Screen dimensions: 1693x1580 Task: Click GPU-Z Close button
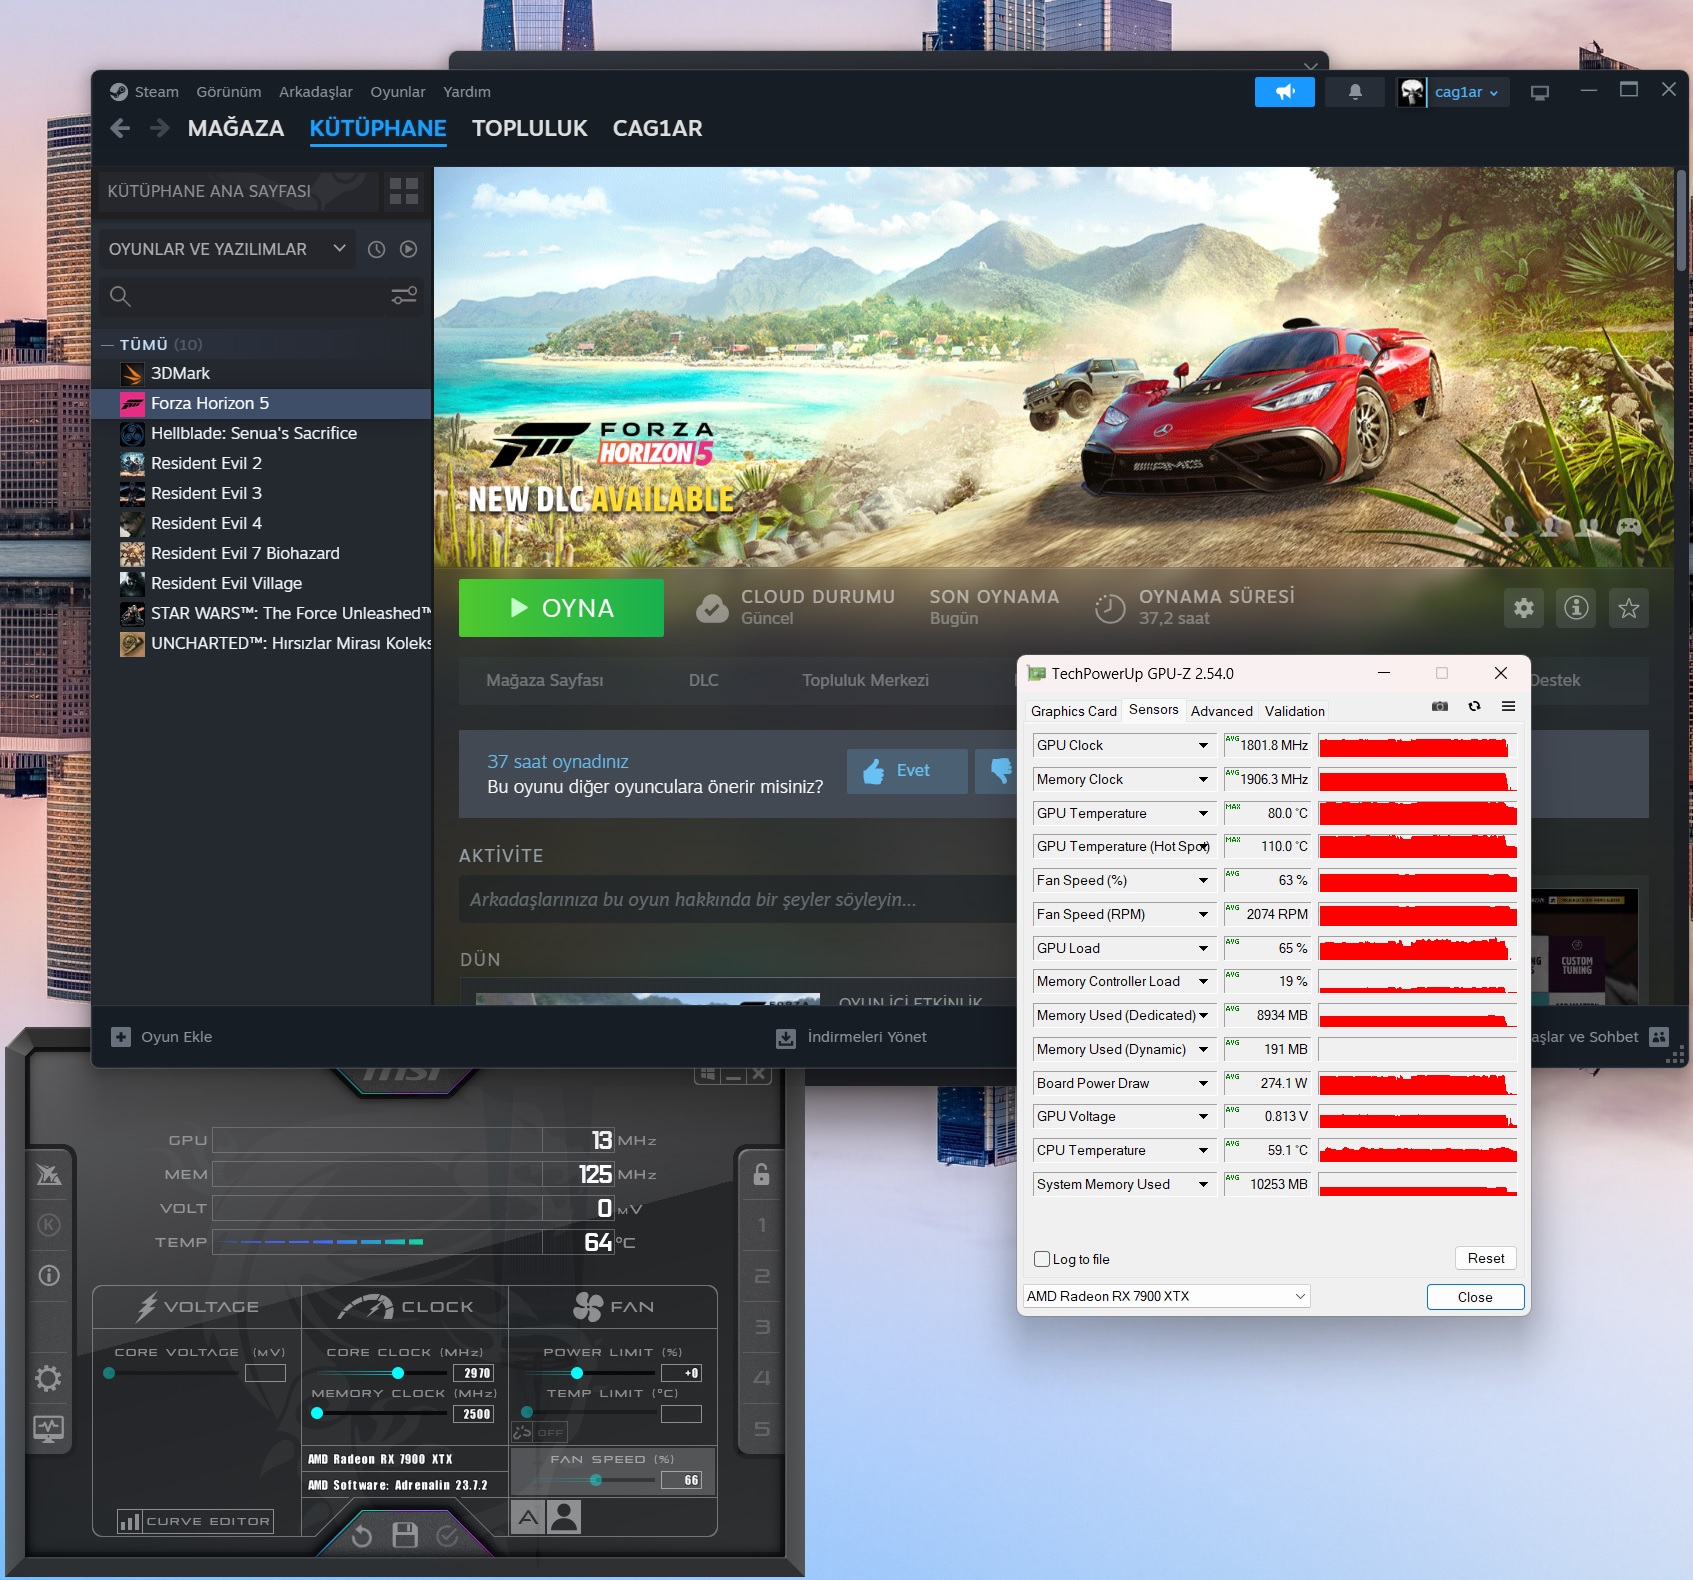pos(1475,1297)
